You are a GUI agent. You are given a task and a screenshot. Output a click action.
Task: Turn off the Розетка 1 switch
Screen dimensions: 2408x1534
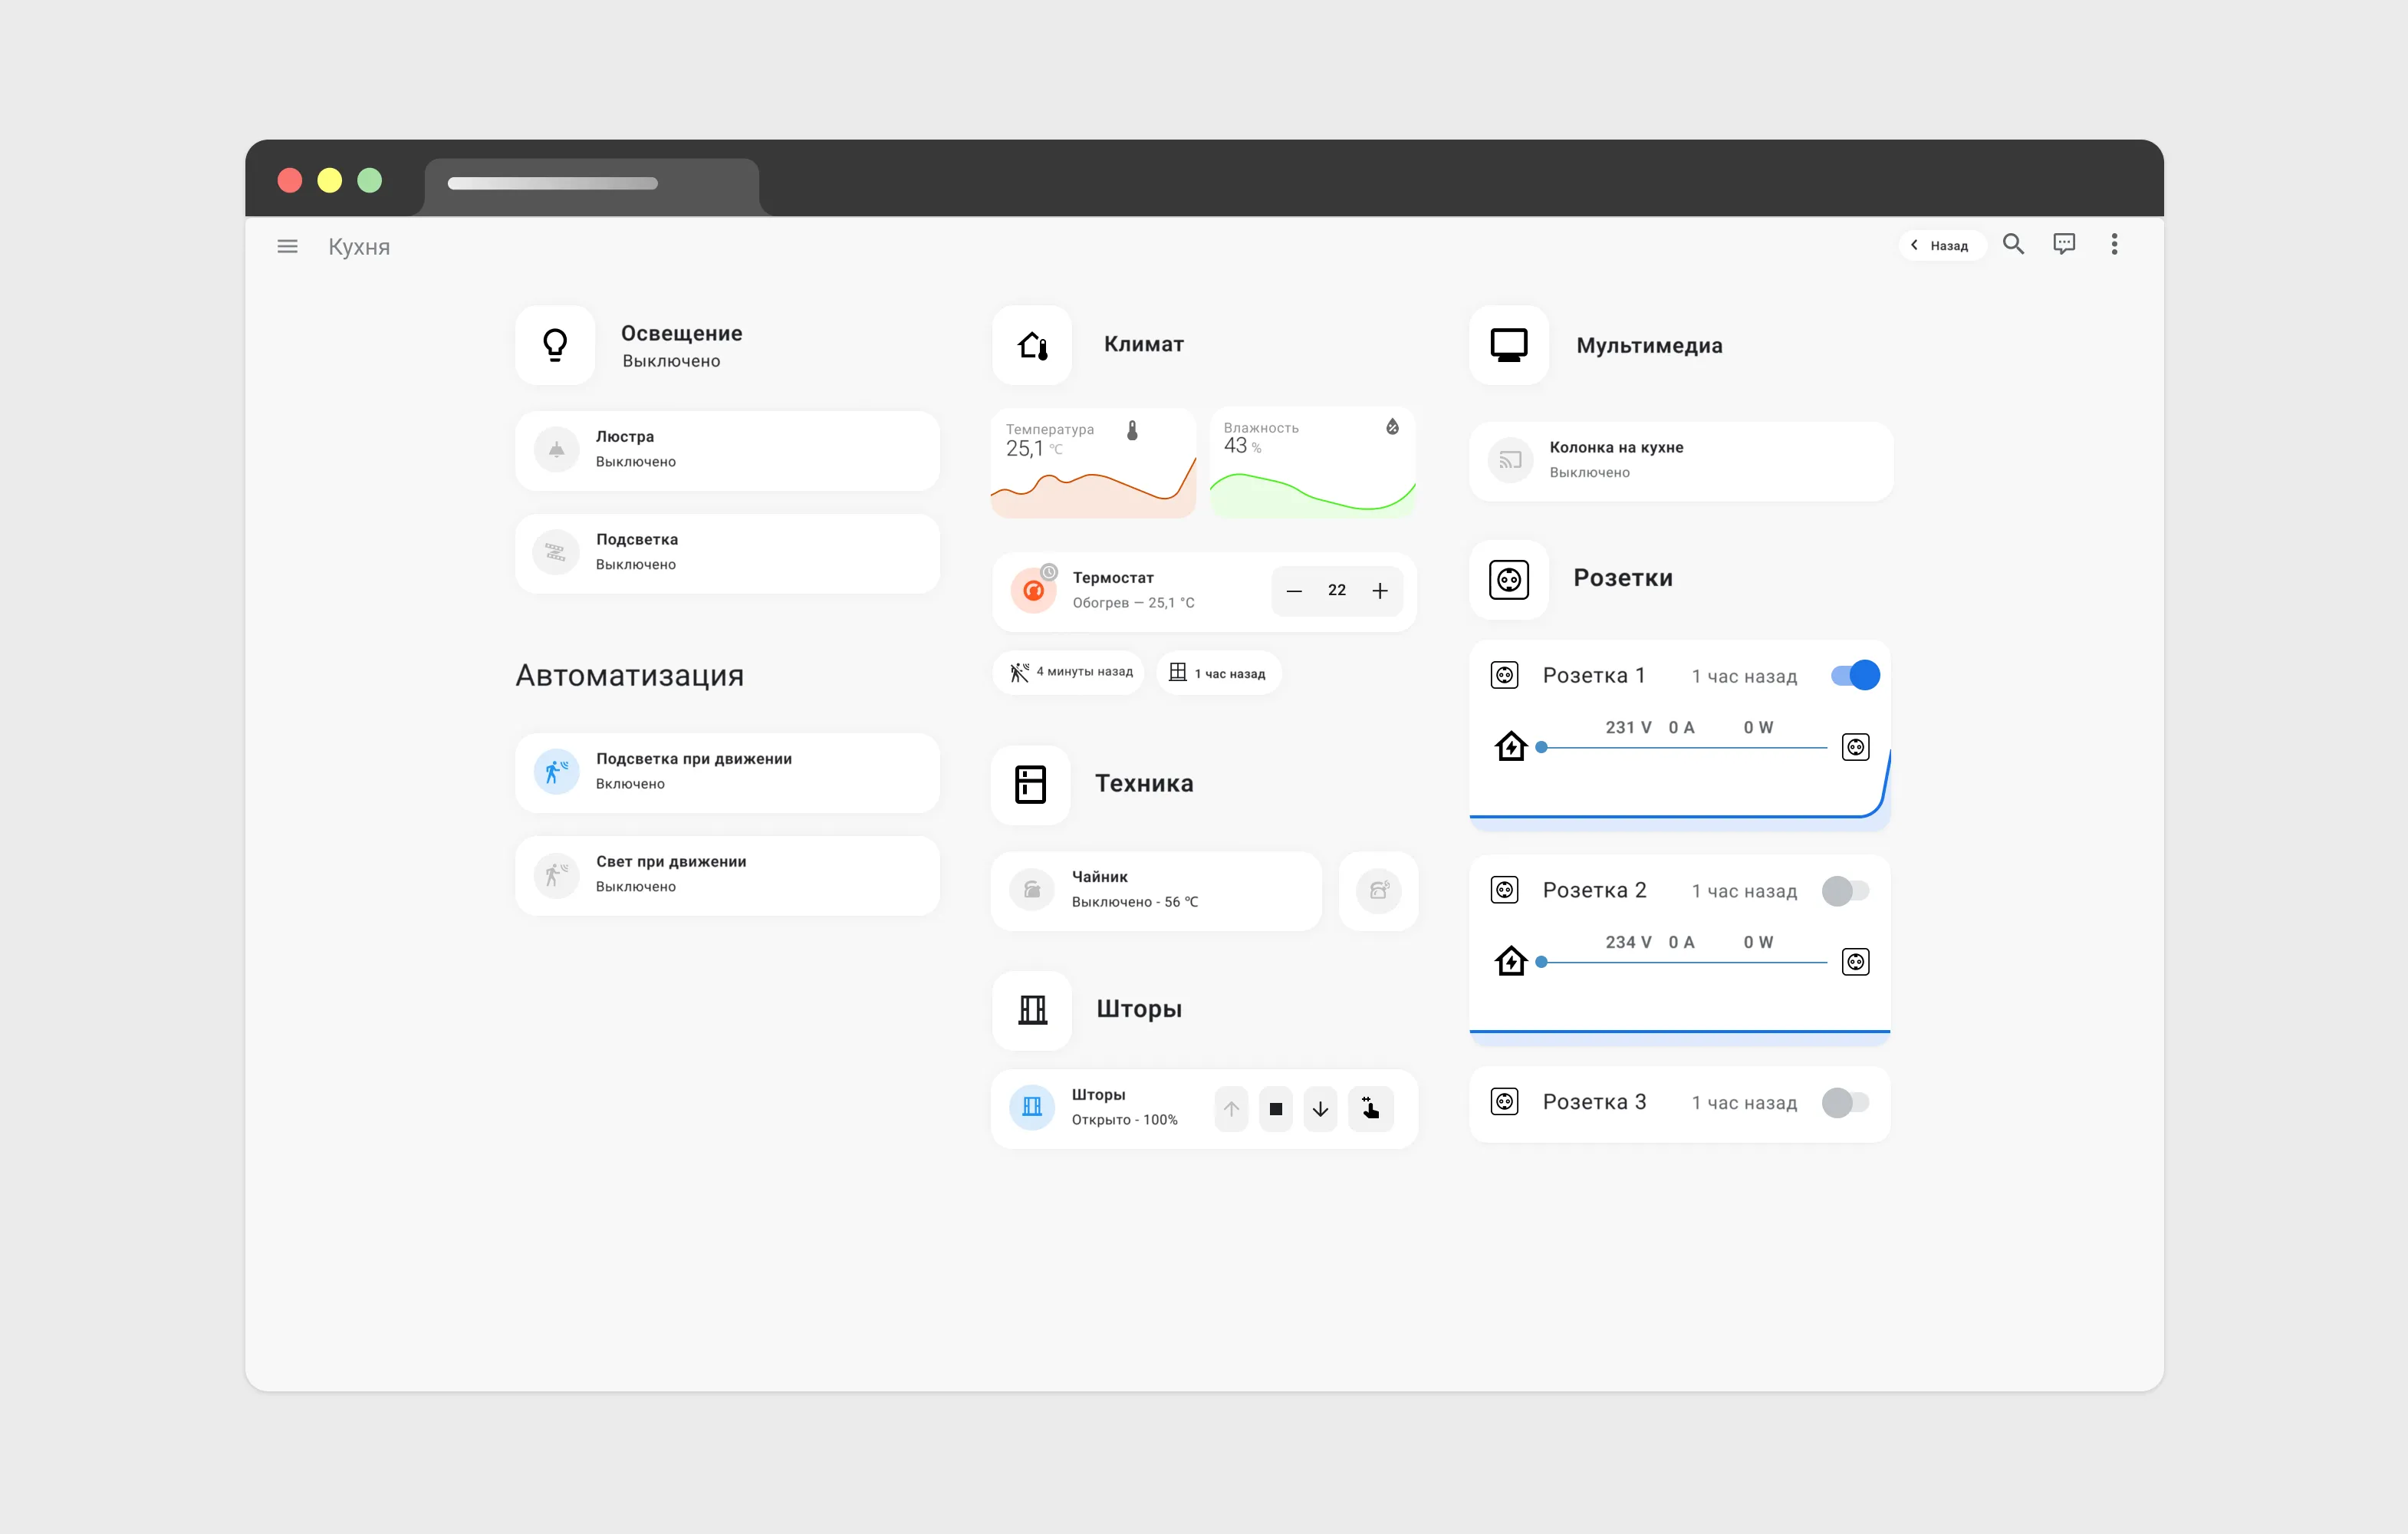[1856, 676]
